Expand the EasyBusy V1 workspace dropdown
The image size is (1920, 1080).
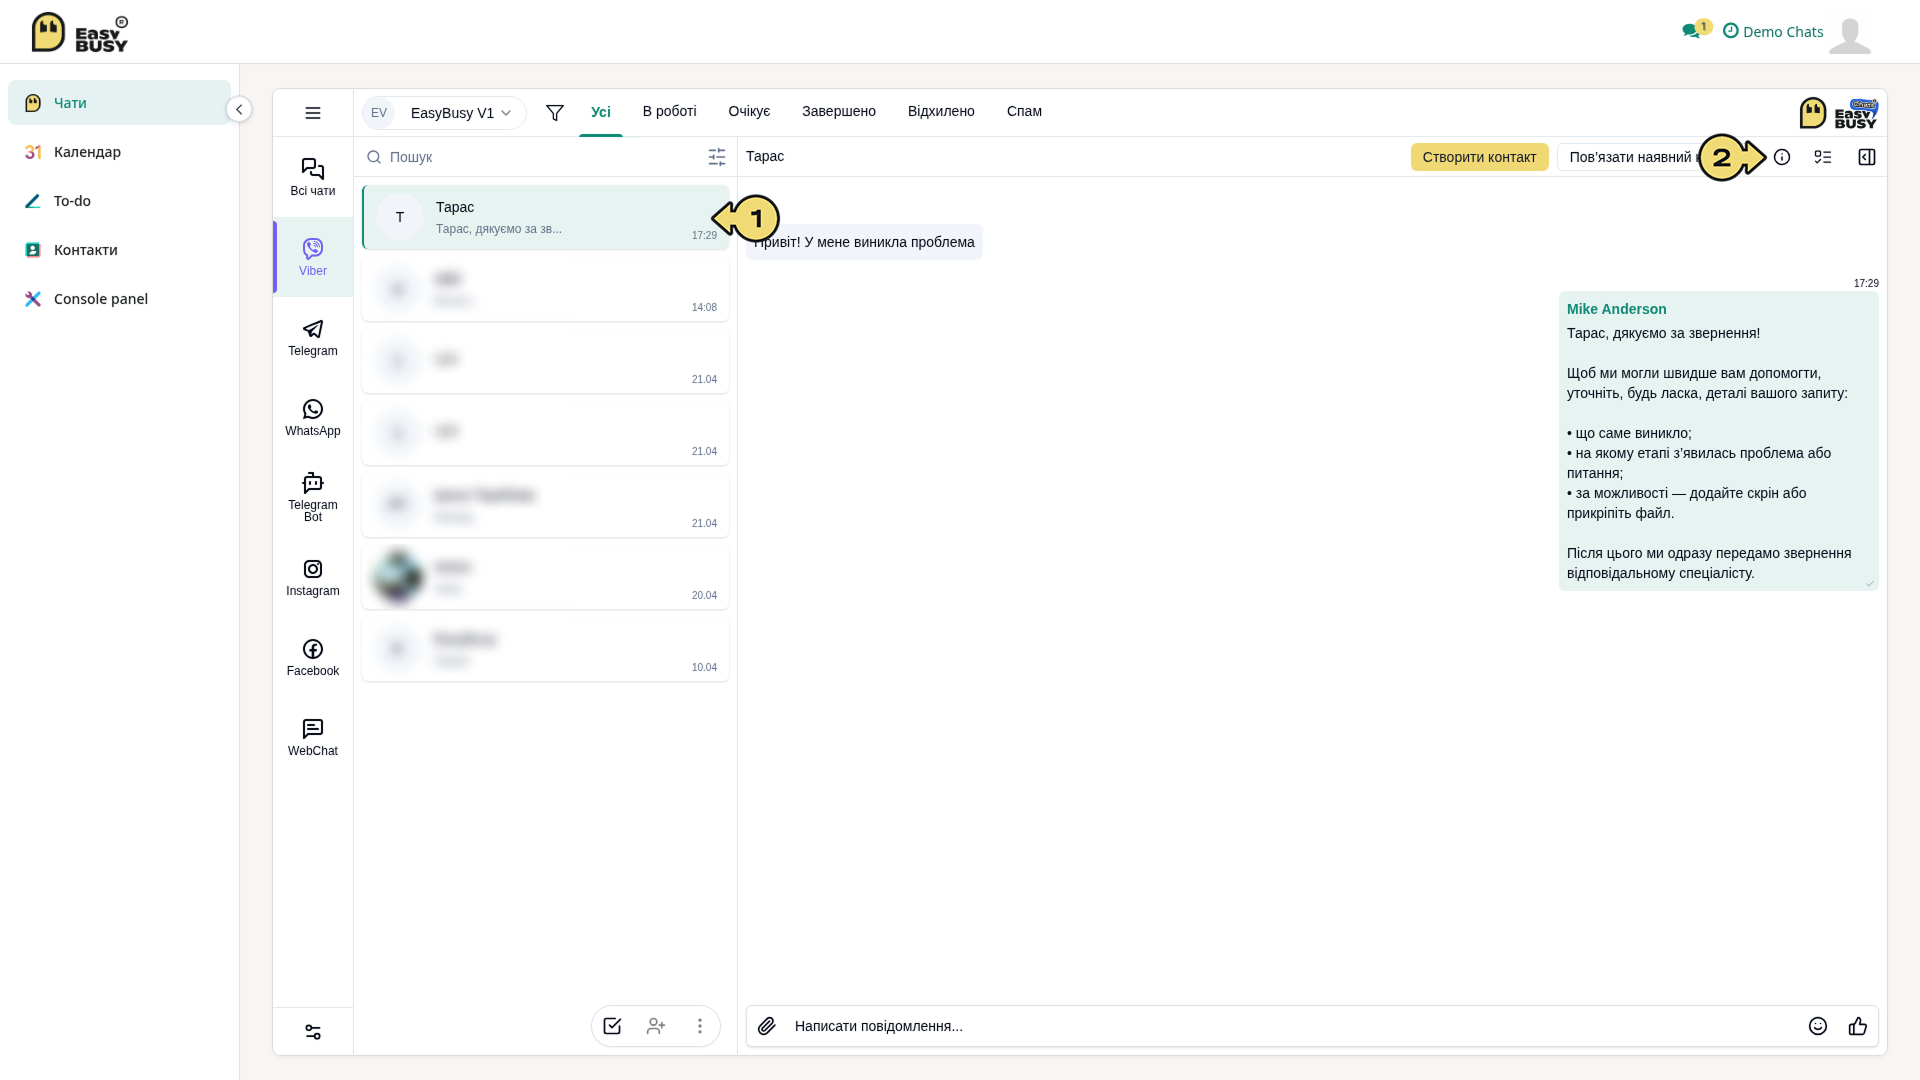tap(444, 113)
